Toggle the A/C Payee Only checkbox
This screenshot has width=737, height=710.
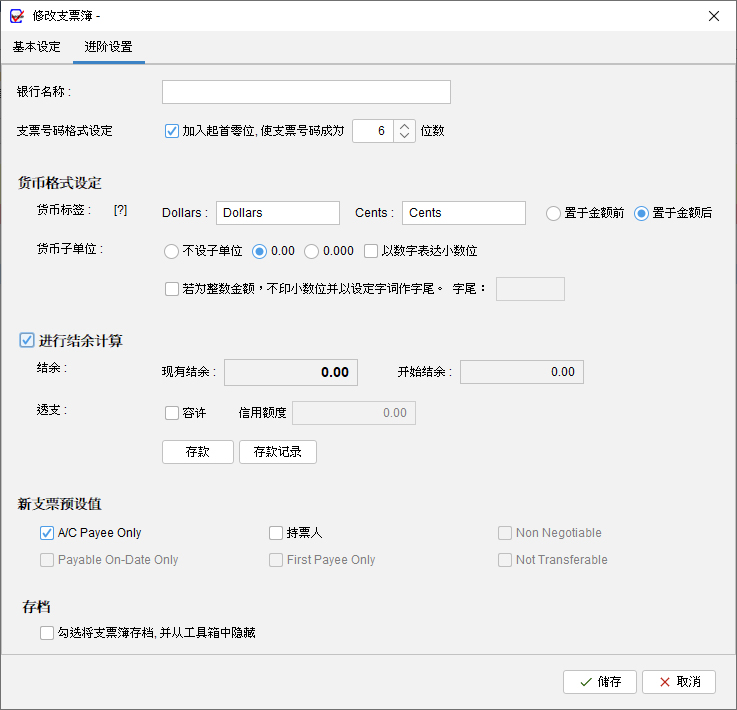[47, 533]
